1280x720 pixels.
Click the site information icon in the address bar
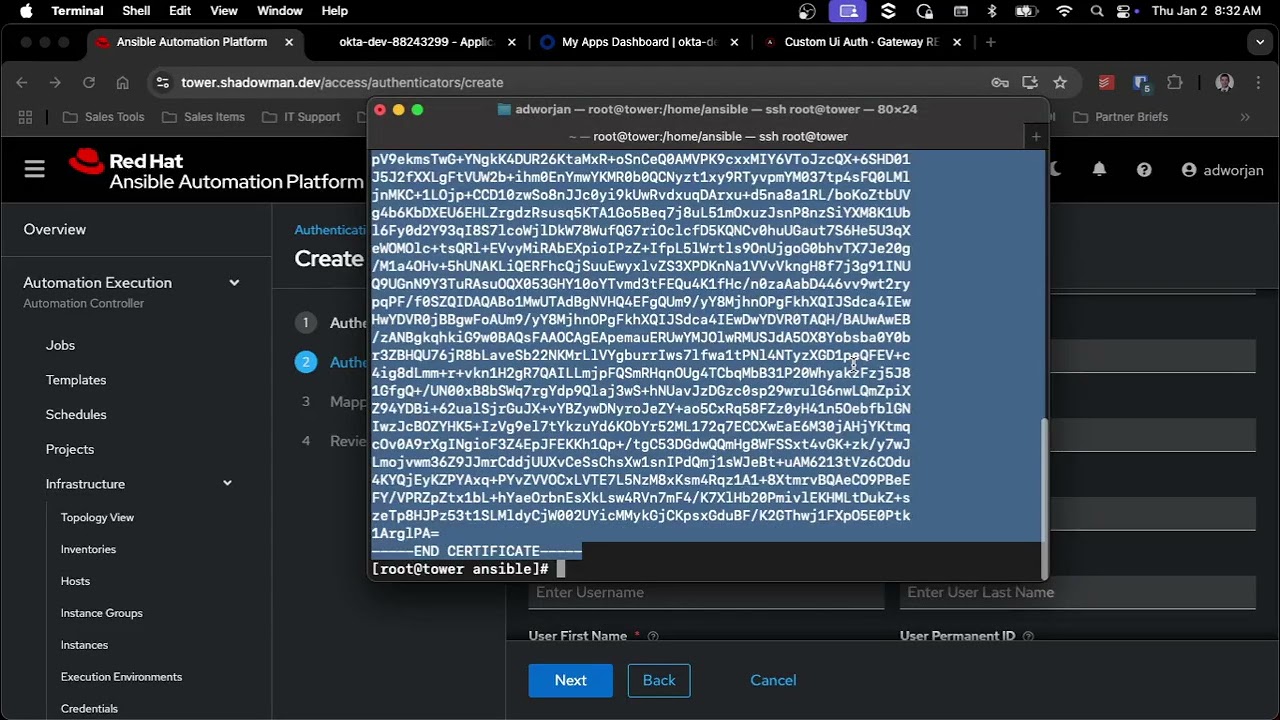point(164,82)
